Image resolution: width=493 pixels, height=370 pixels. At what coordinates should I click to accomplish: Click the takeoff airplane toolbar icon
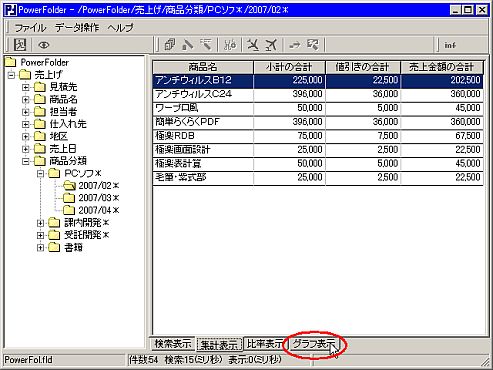point(271,45)
